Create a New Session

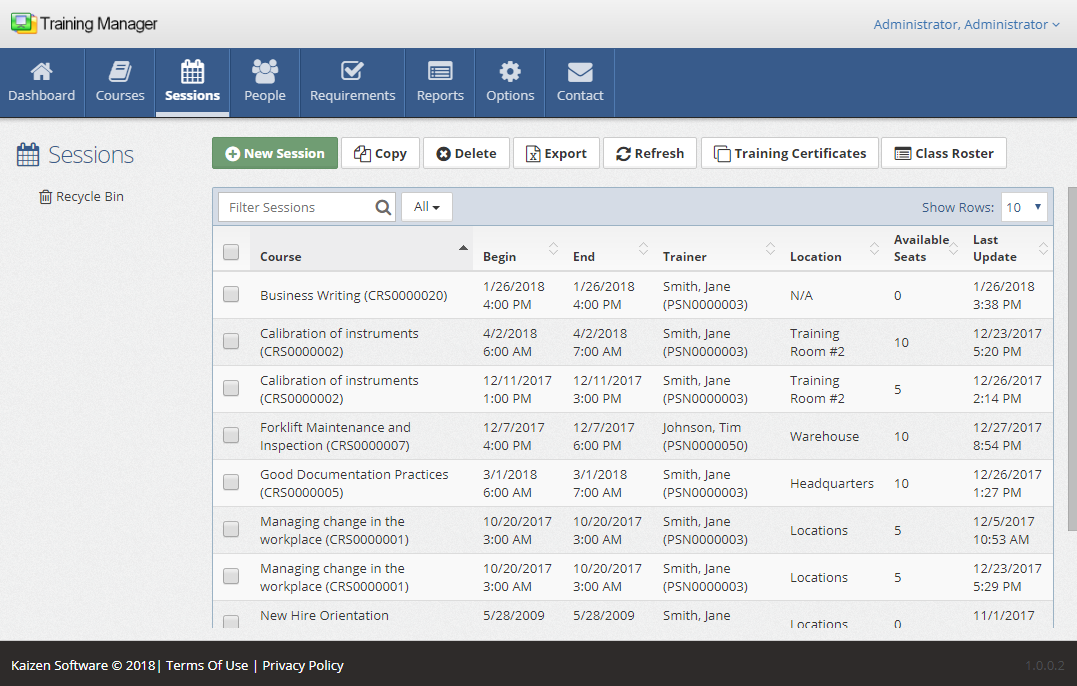point(275,153)
